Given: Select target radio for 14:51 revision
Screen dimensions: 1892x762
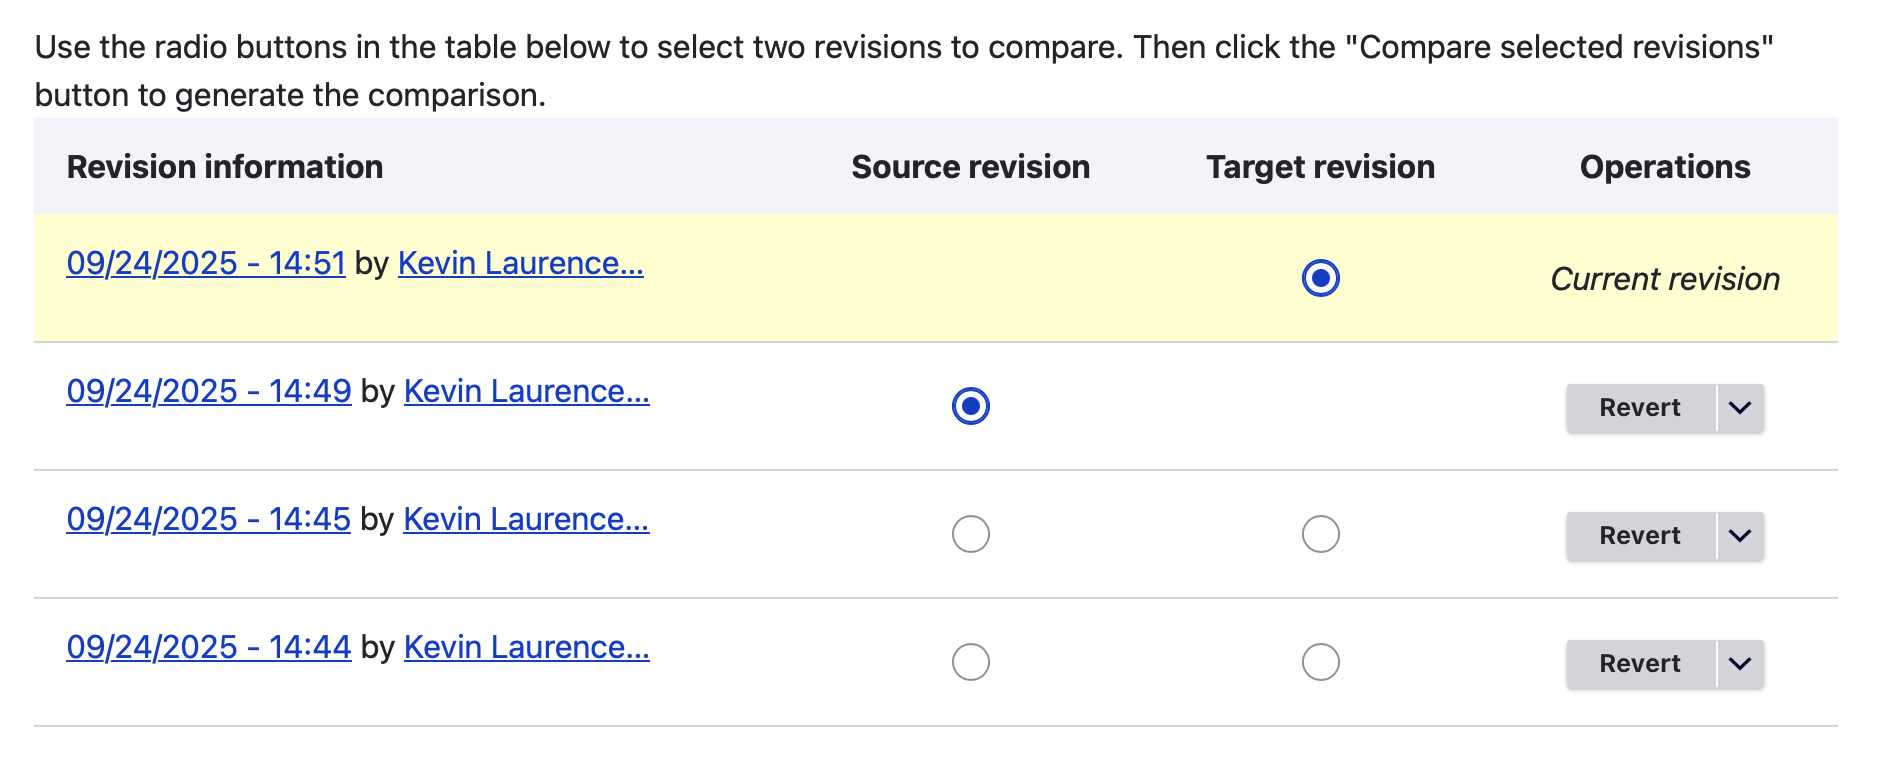Looking at the screenshot, I should pyautogui.click(x=1320, y=278).
